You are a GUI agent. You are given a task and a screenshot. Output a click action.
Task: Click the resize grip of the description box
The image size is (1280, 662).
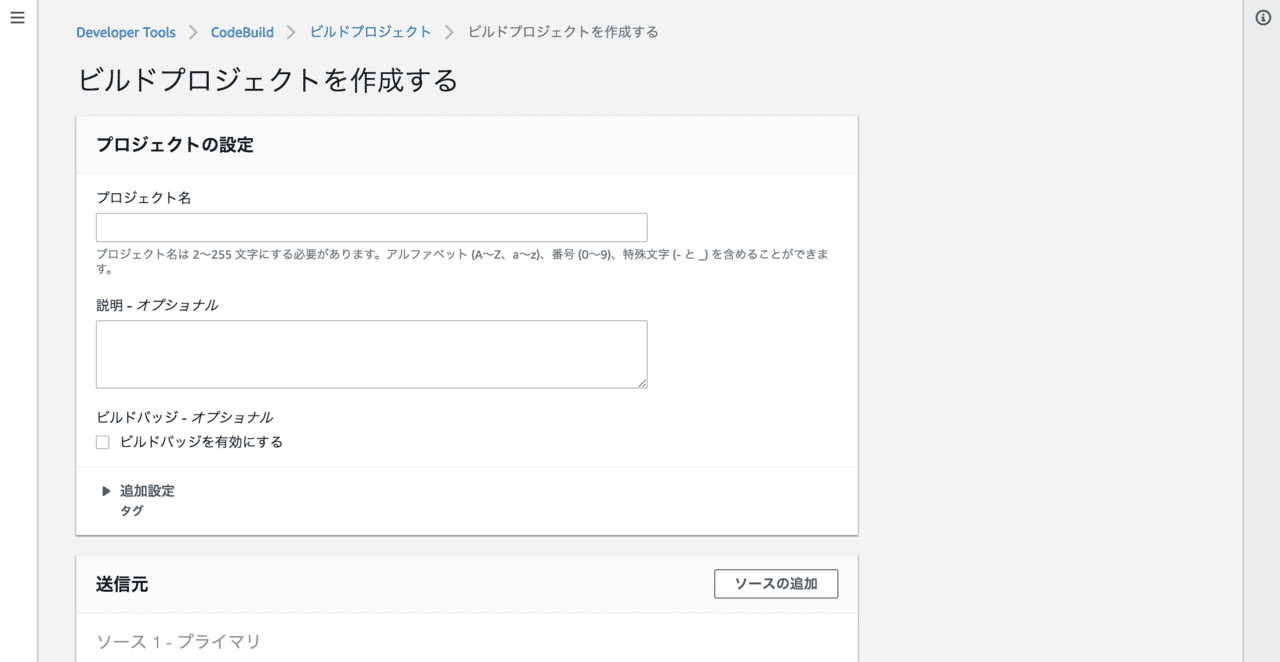(x=643, y=384)
